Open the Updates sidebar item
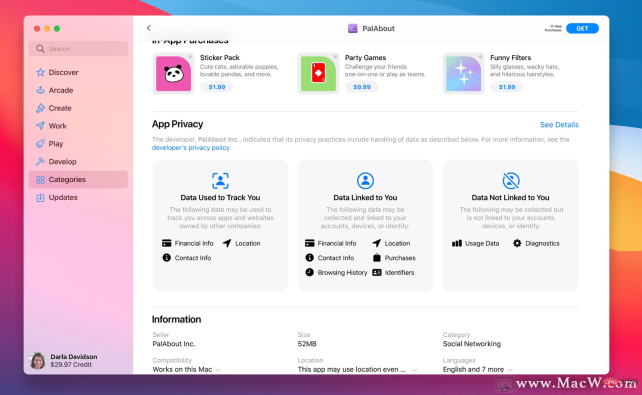Screen dimensions: 642x395 coord(78,197)
